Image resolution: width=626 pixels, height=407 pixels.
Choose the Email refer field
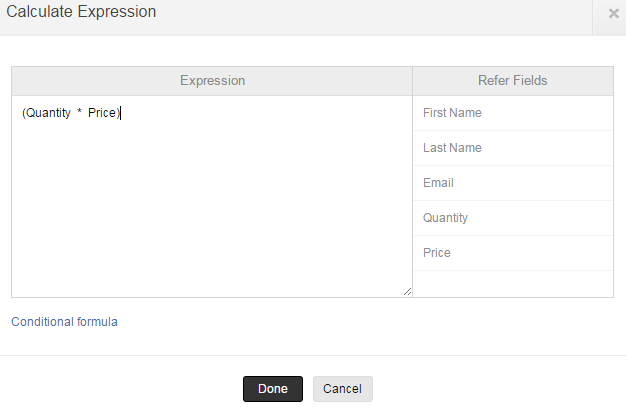pyautogui.click(x=438, y=183)
